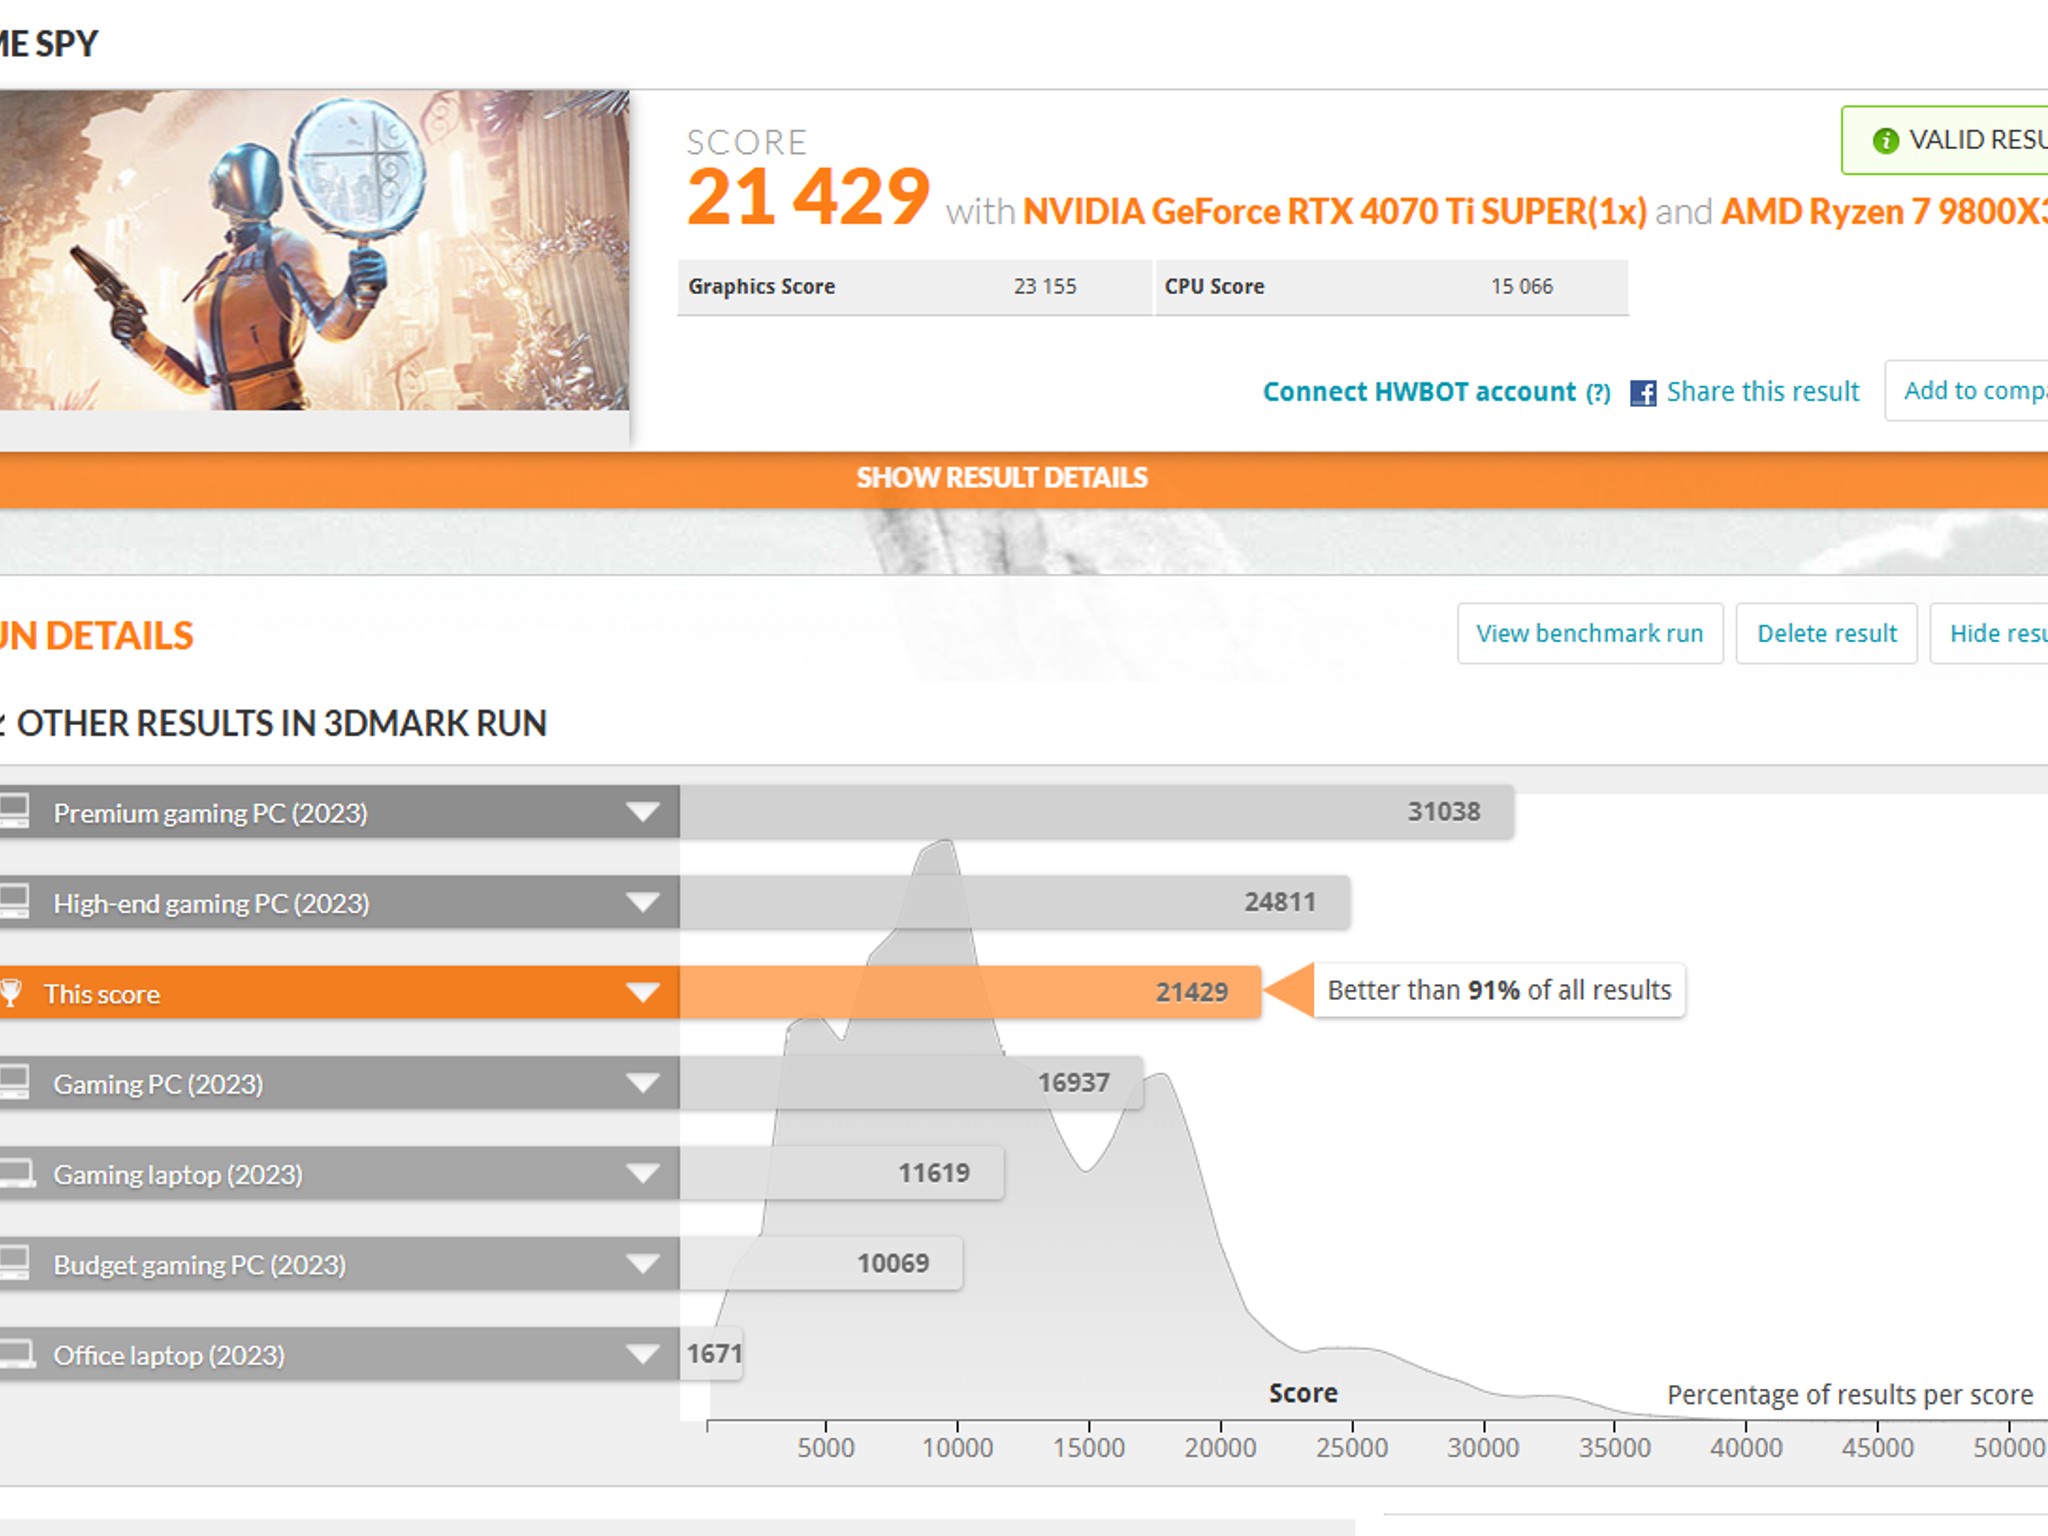The width and height of the screenshot is (2048, 1536).
Task: Expand the Premium gaming PC (2023) row arrow
Action: [642, 812]
